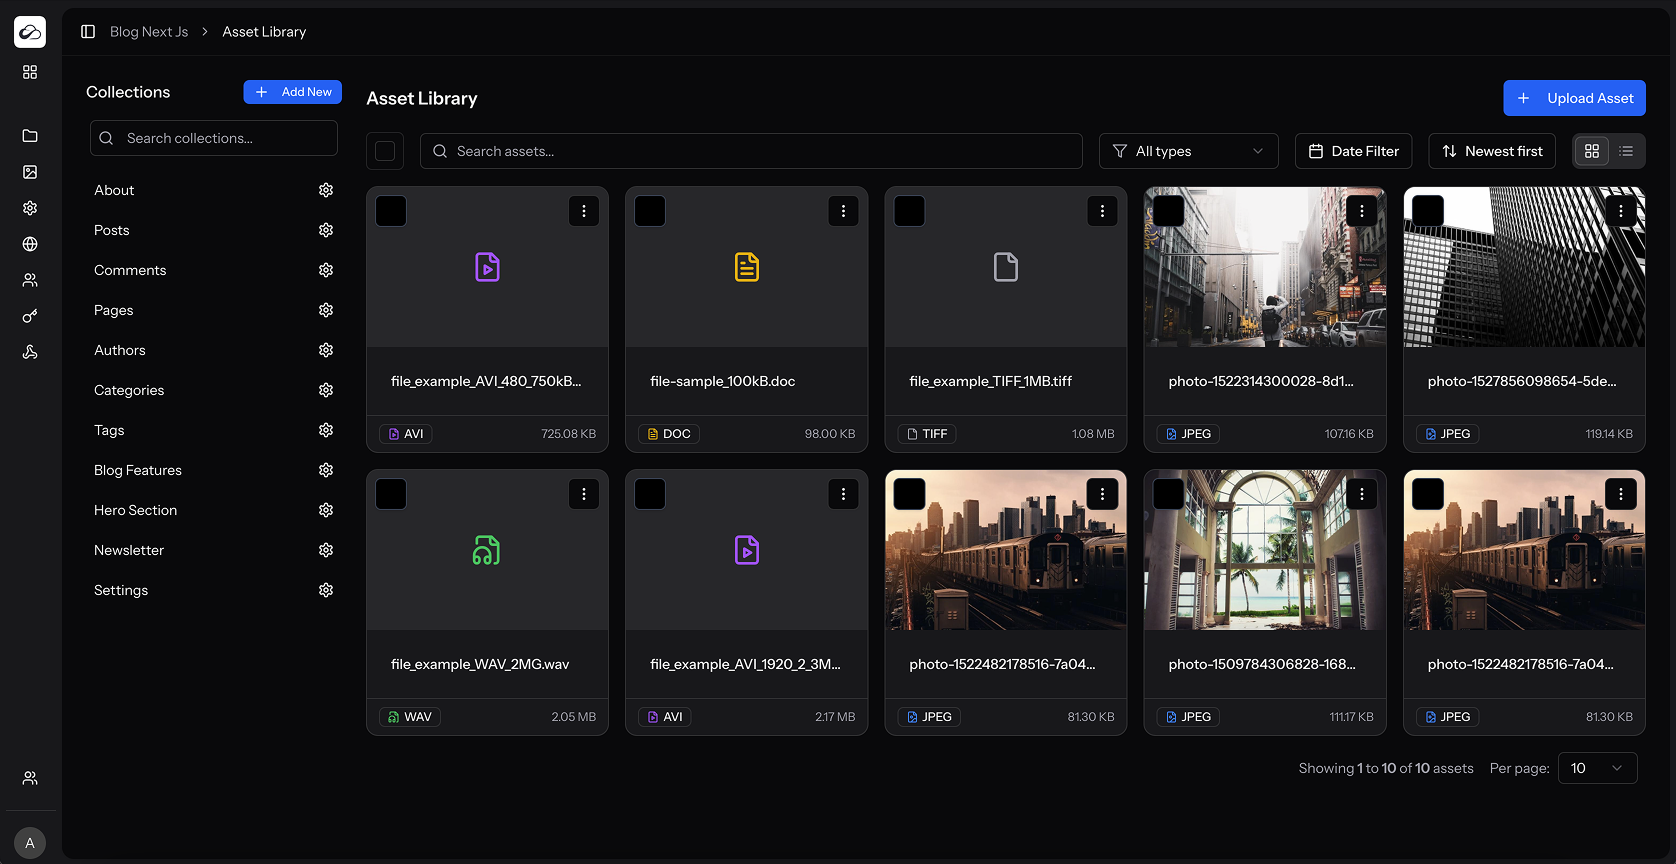Open the key icon in left rail

(30, 316)
